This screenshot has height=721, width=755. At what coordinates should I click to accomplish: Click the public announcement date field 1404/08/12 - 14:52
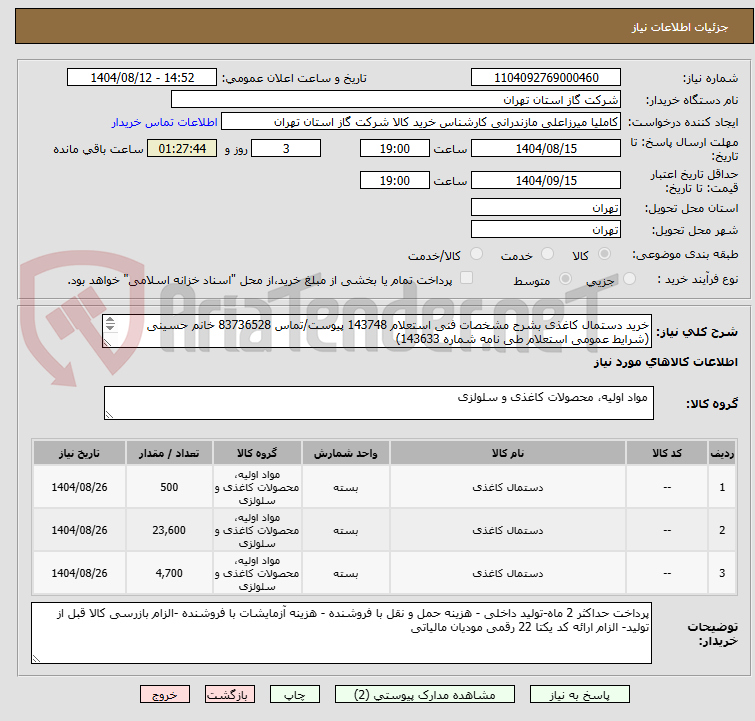point(142,78)
